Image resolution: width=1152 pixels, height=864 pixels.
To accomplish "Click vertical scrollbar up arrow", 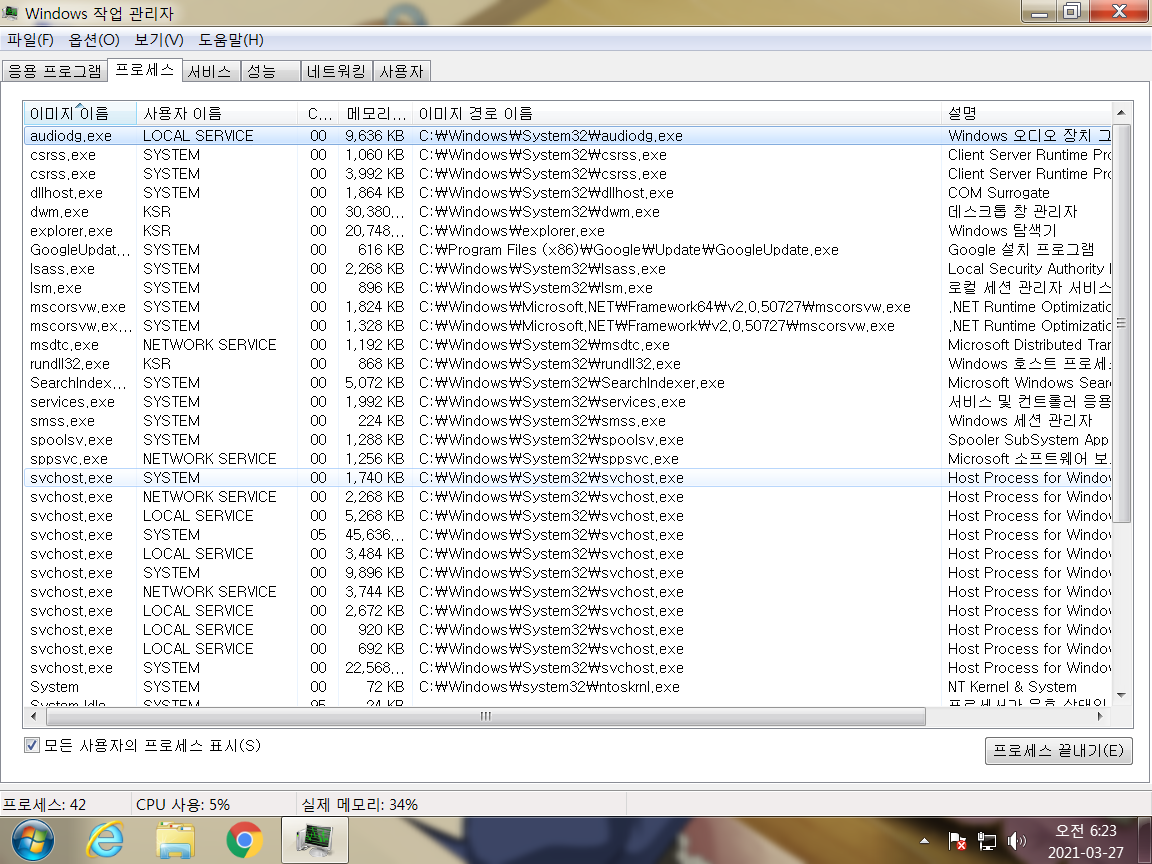I will (x=1121, y=112).
